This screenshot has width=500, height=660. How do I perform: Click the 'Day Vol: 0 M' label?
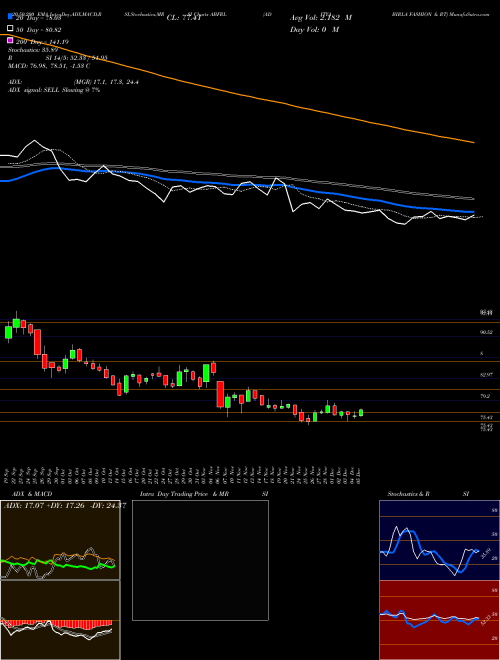314,29
